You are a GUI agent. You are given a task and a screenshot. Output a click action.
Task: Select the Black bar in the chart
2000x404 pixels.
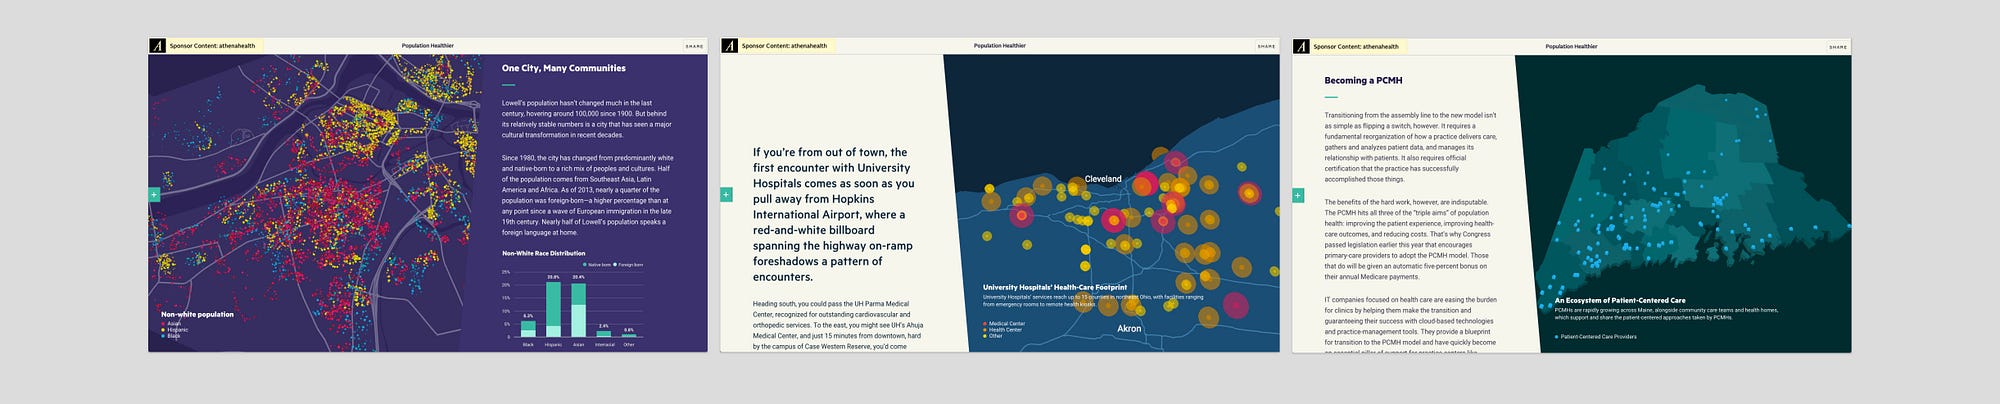pos(528,328)
